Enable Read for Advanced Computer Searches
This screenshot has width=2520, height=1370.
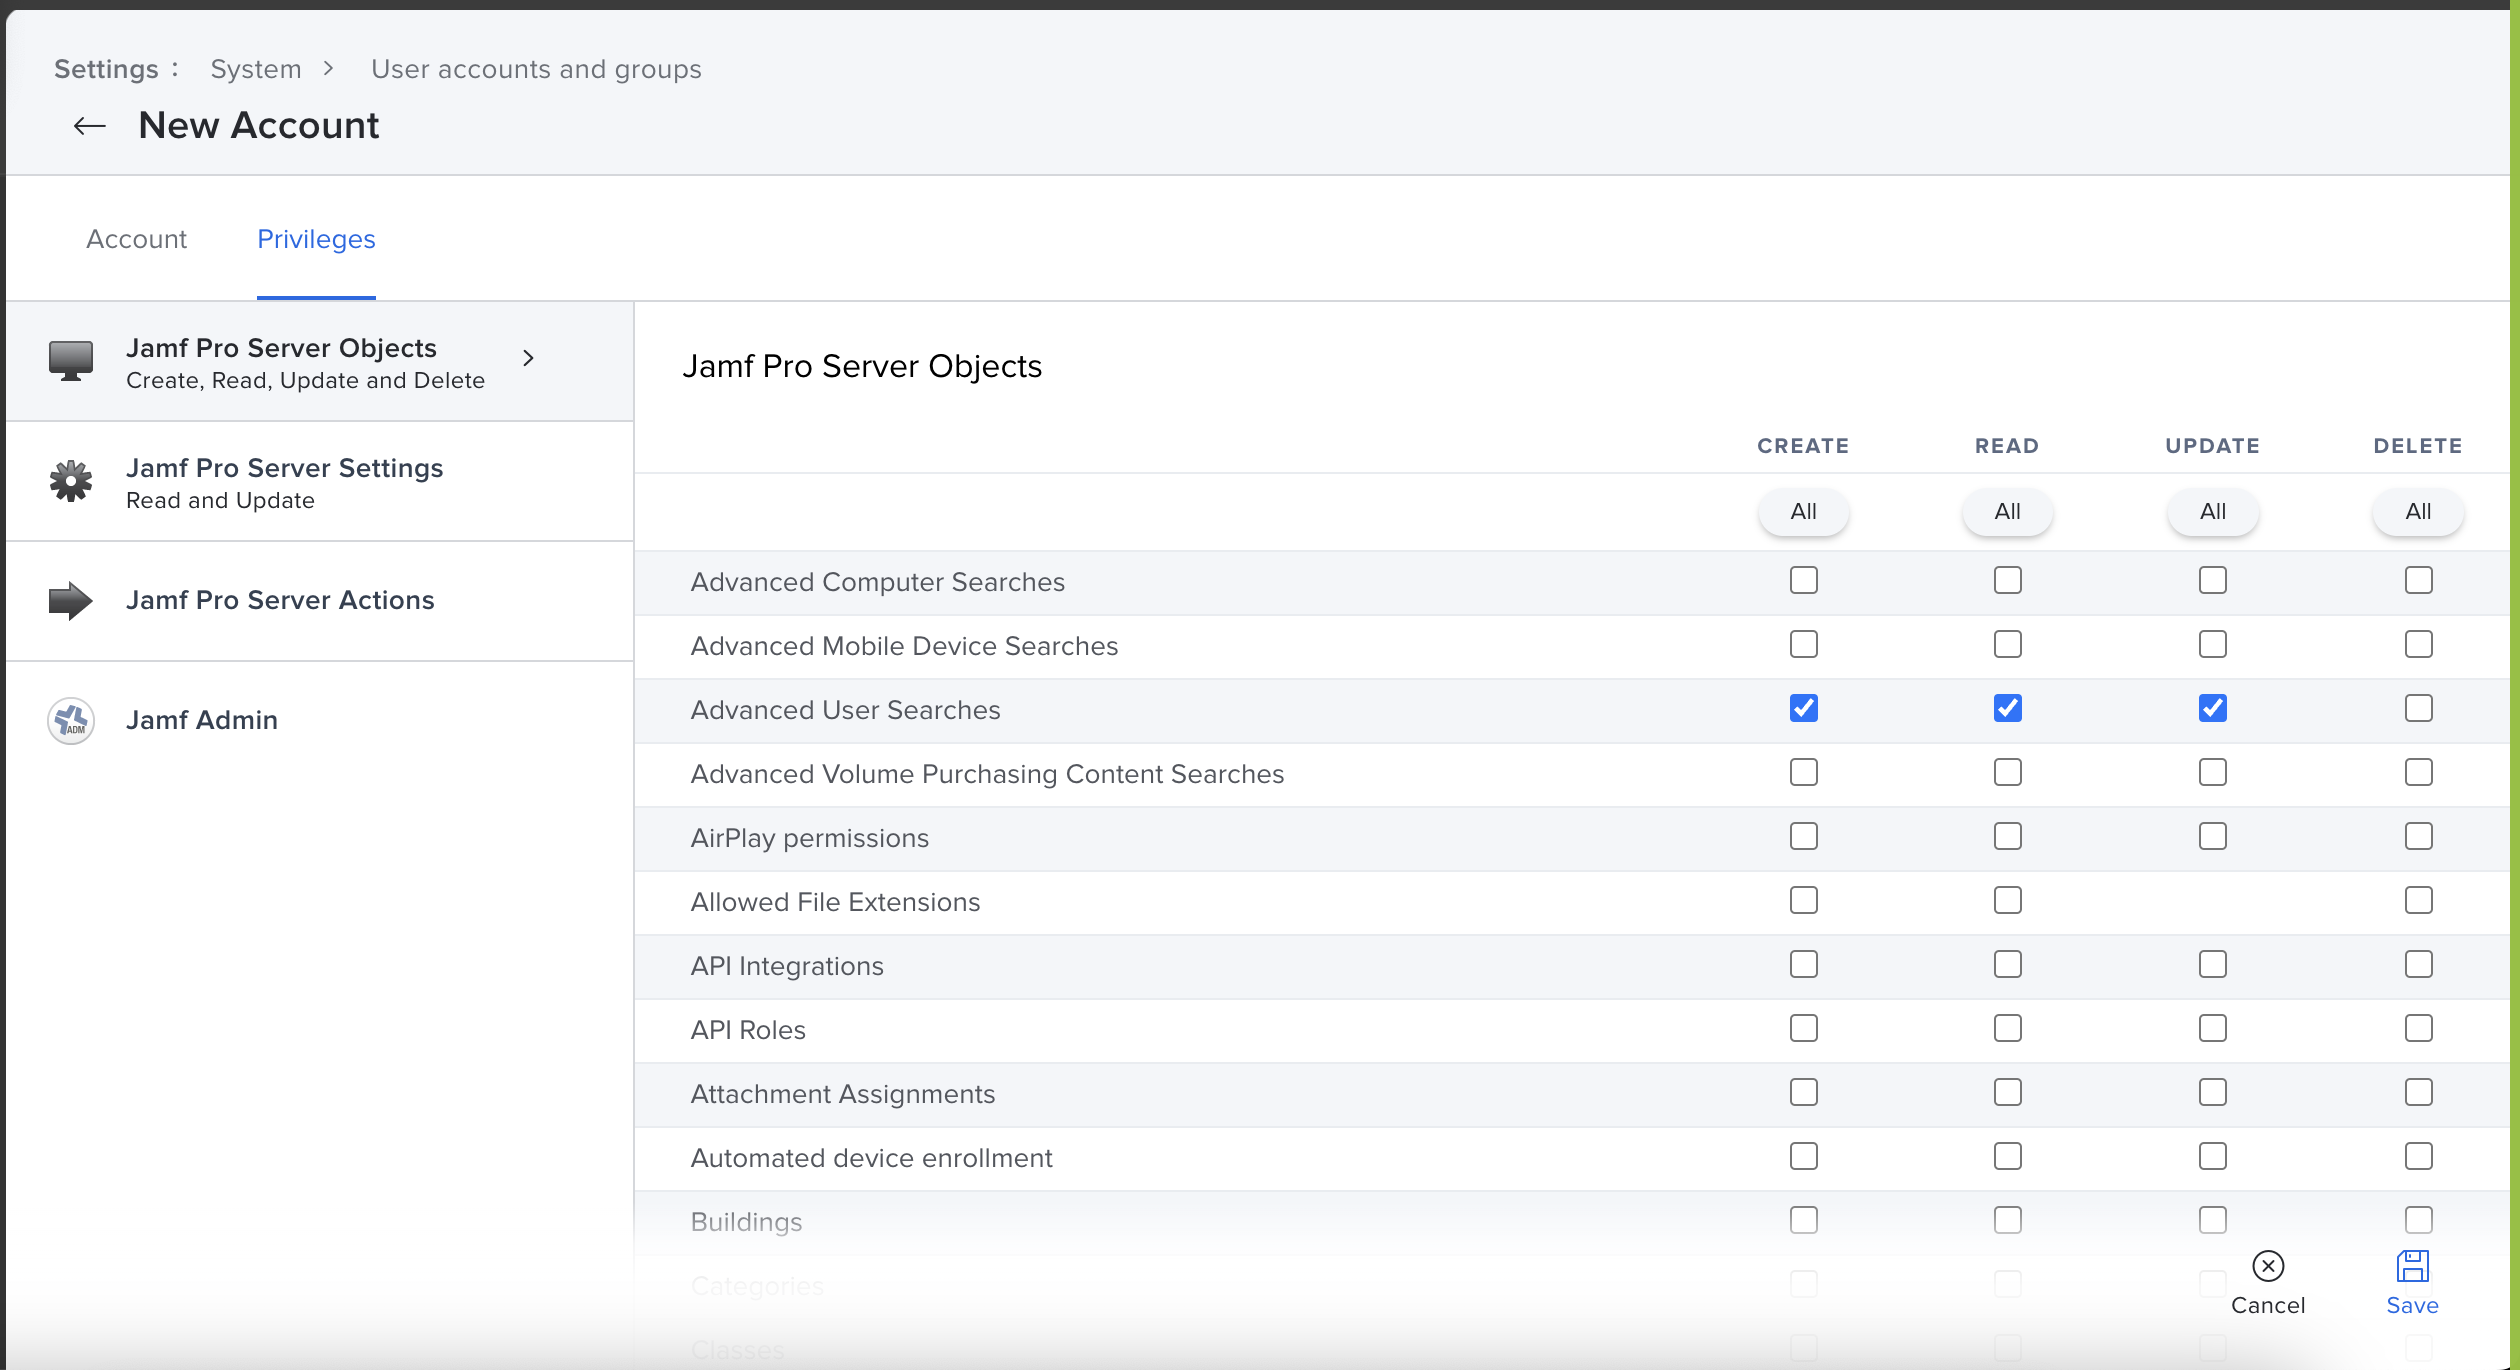pos(2008,580)
